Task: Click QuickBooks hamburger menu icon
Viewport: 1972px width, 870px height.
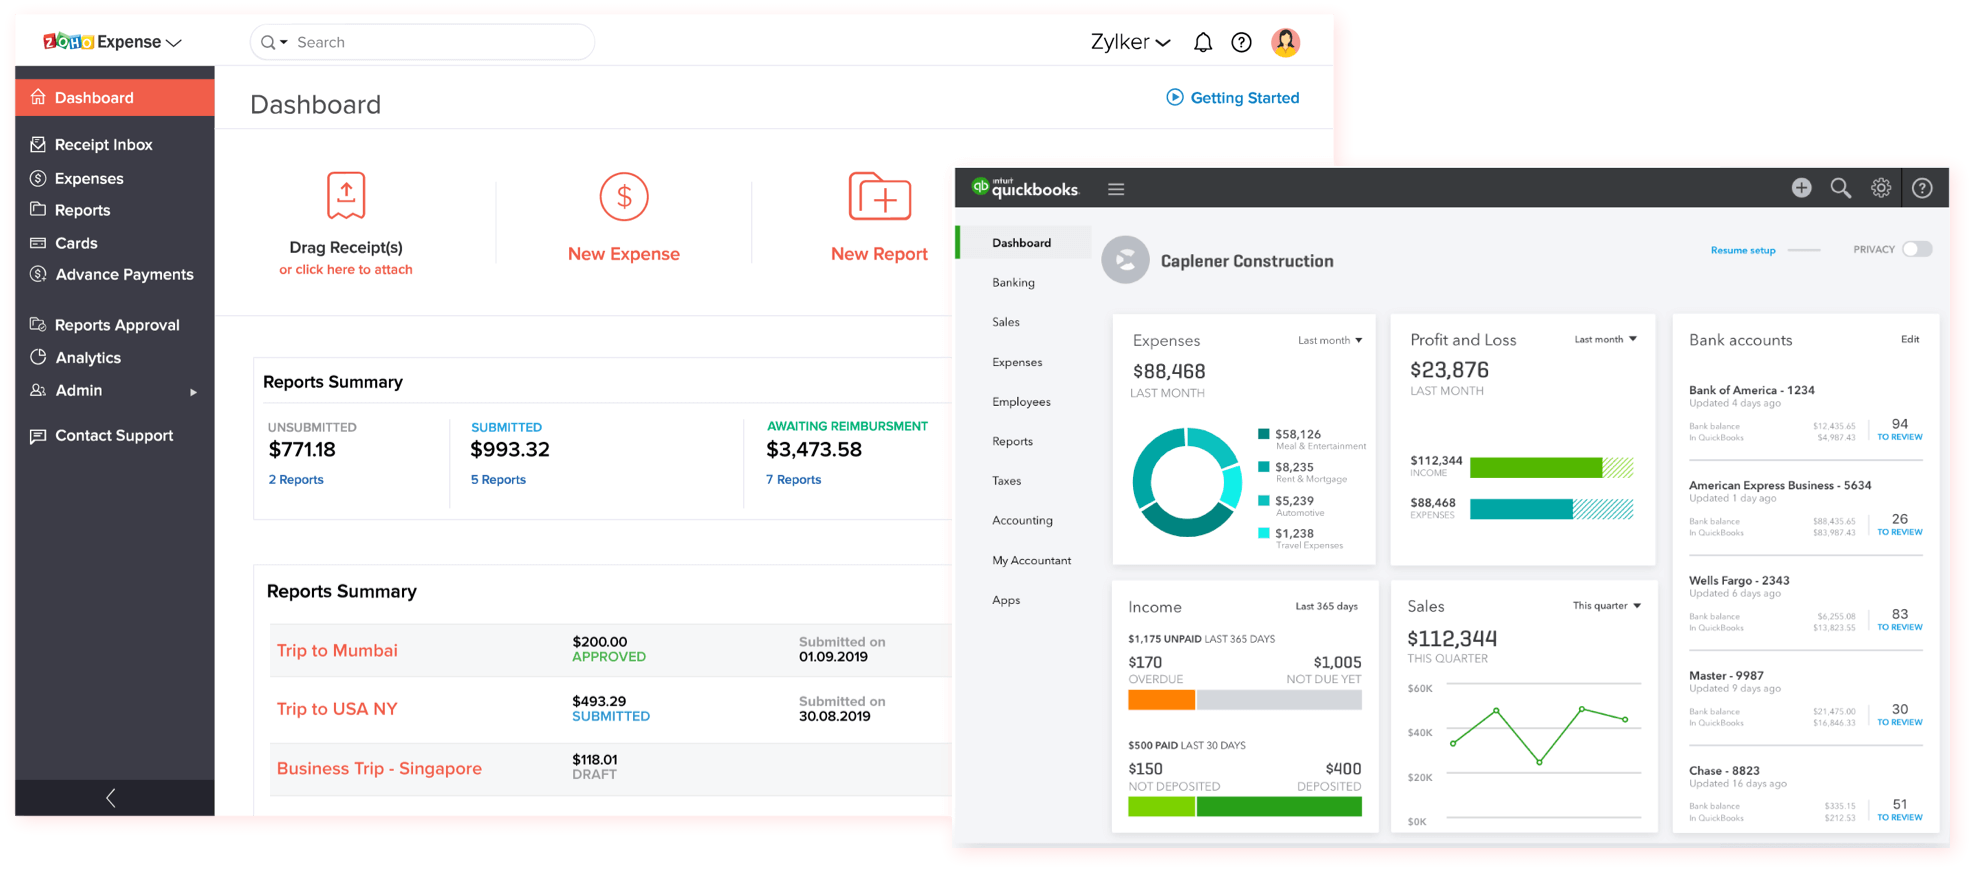Action: 1116,189
